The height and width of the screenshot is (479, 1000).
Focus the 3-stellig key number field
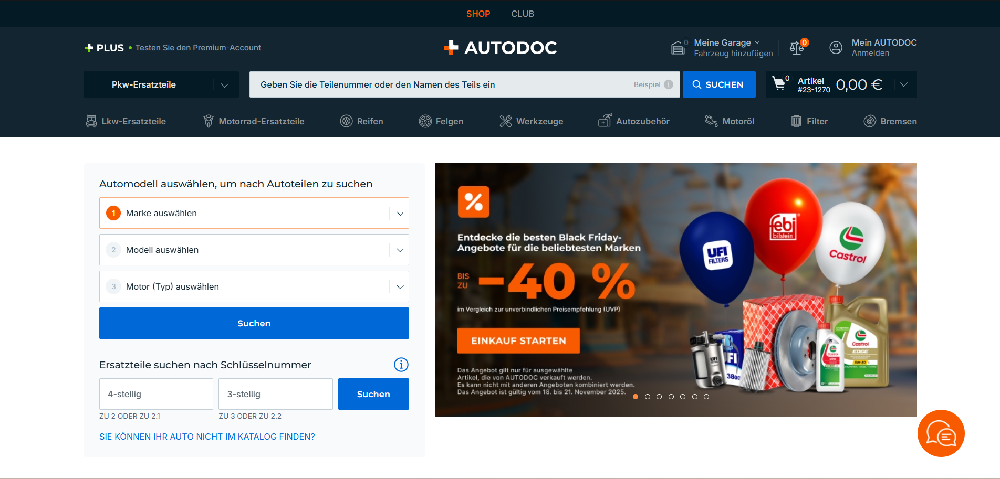point(276,394)
